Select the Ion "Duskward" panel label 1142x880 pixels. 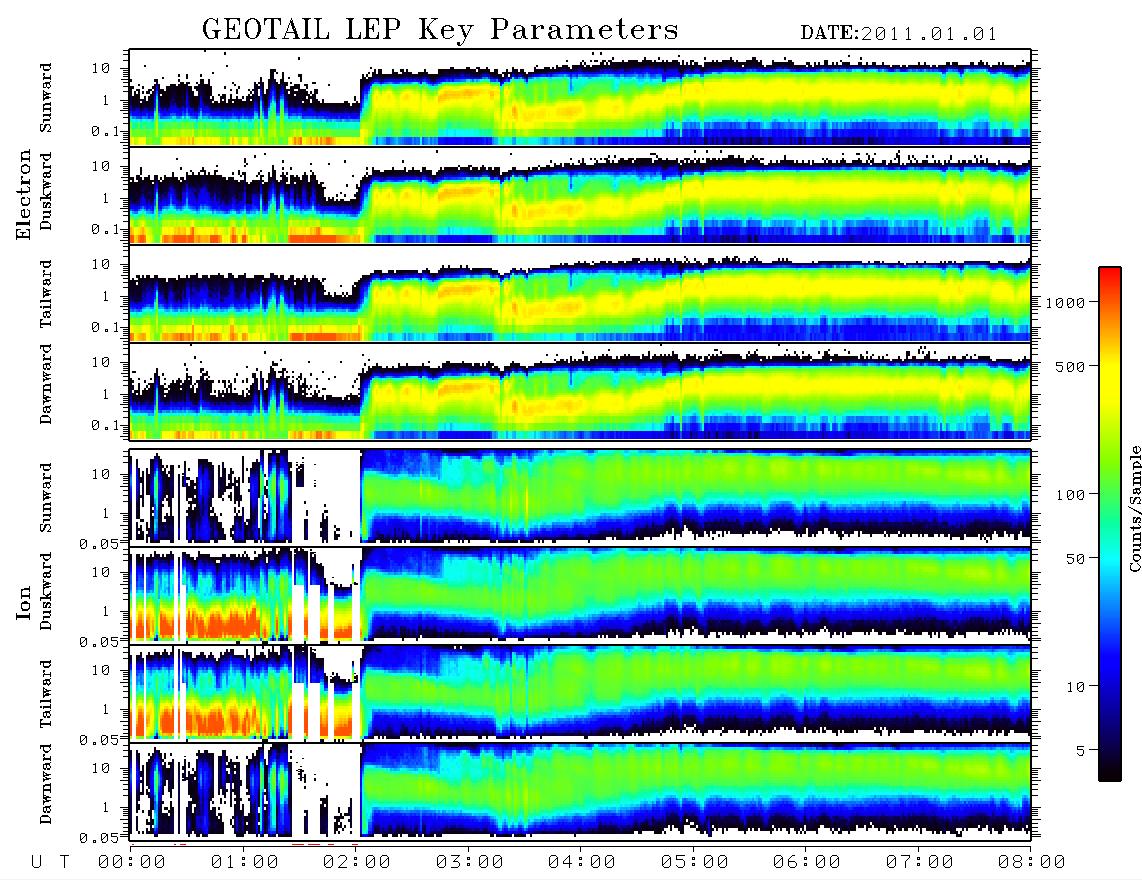46,592
